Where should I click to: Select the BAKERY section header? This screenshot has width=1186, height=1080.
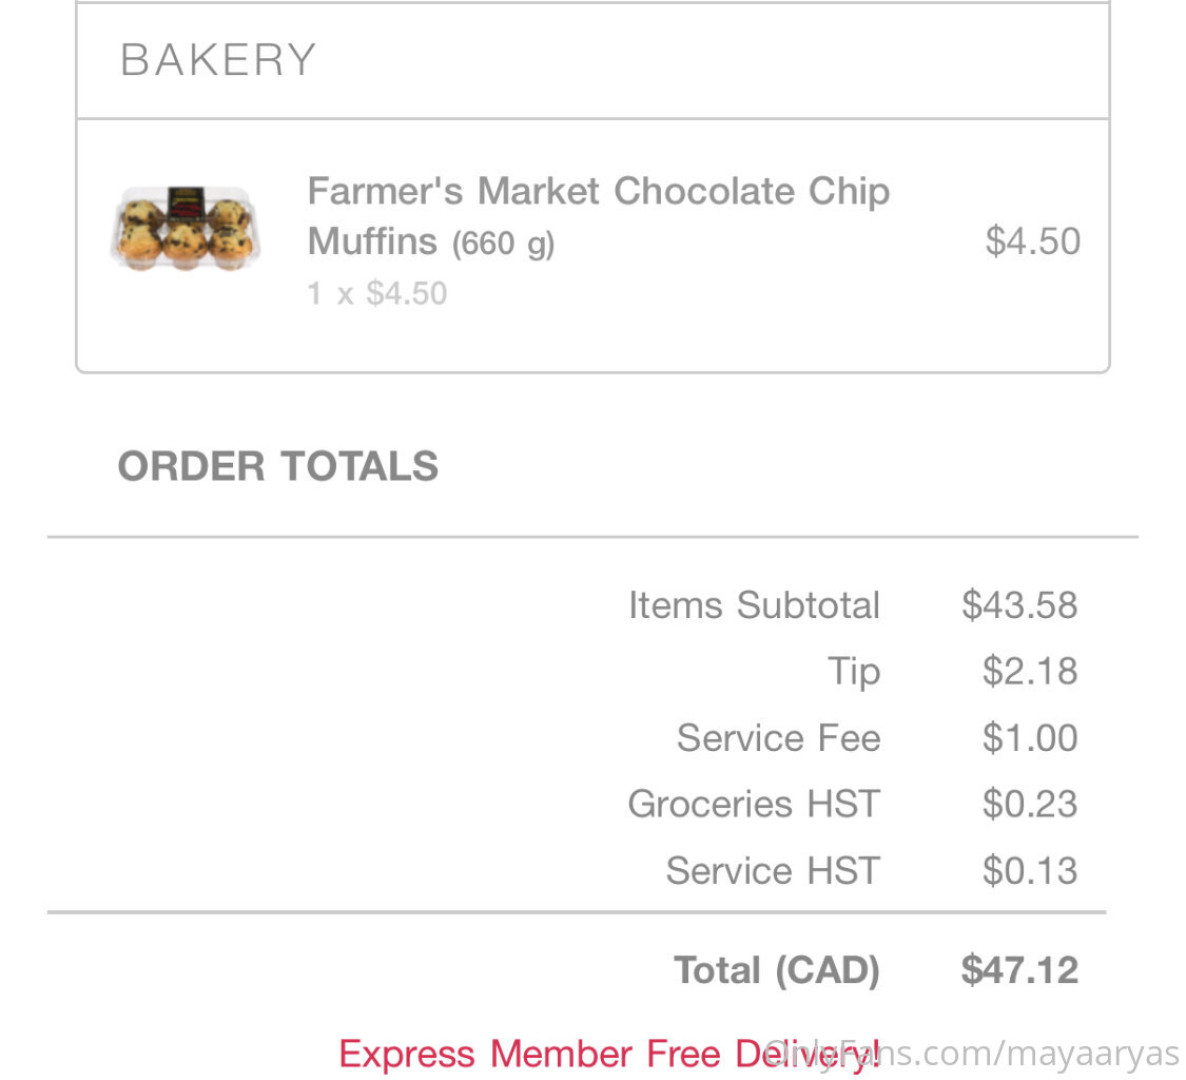[218, 60]
